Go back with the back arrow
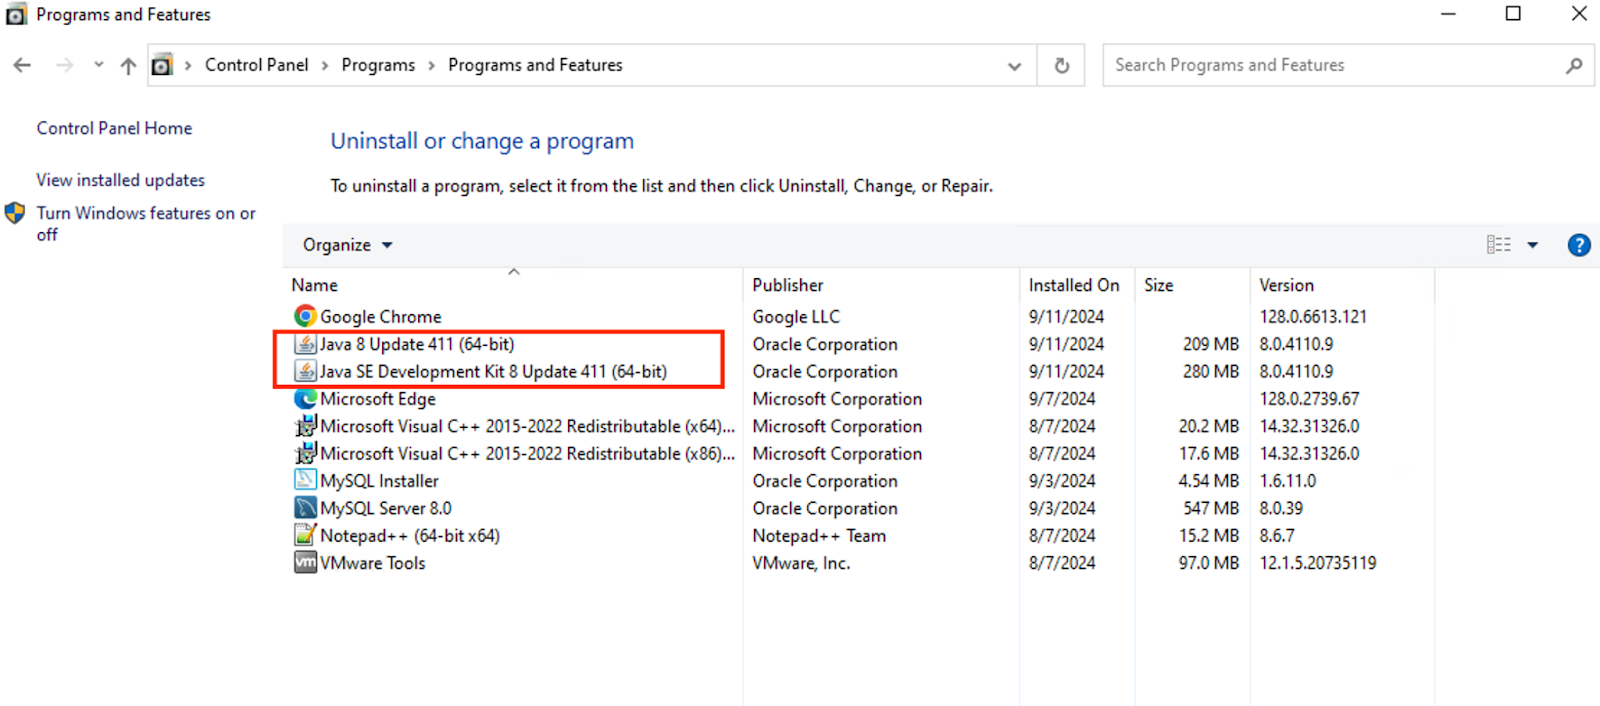The height and width of the screenshot is (706, 1600). 22,65
